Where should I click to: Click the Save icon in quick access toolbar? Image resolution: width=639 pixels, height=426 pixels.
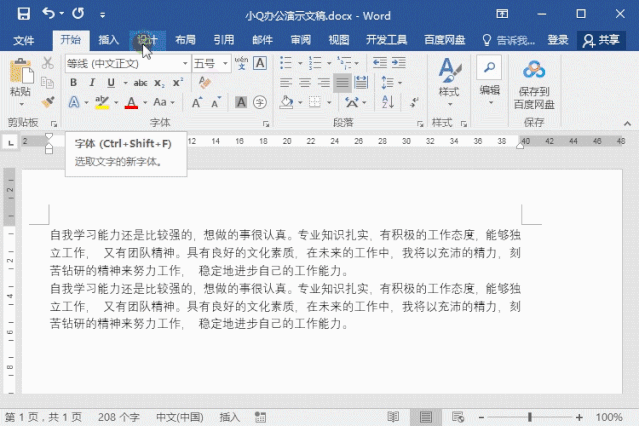click(x=24, y=14)
